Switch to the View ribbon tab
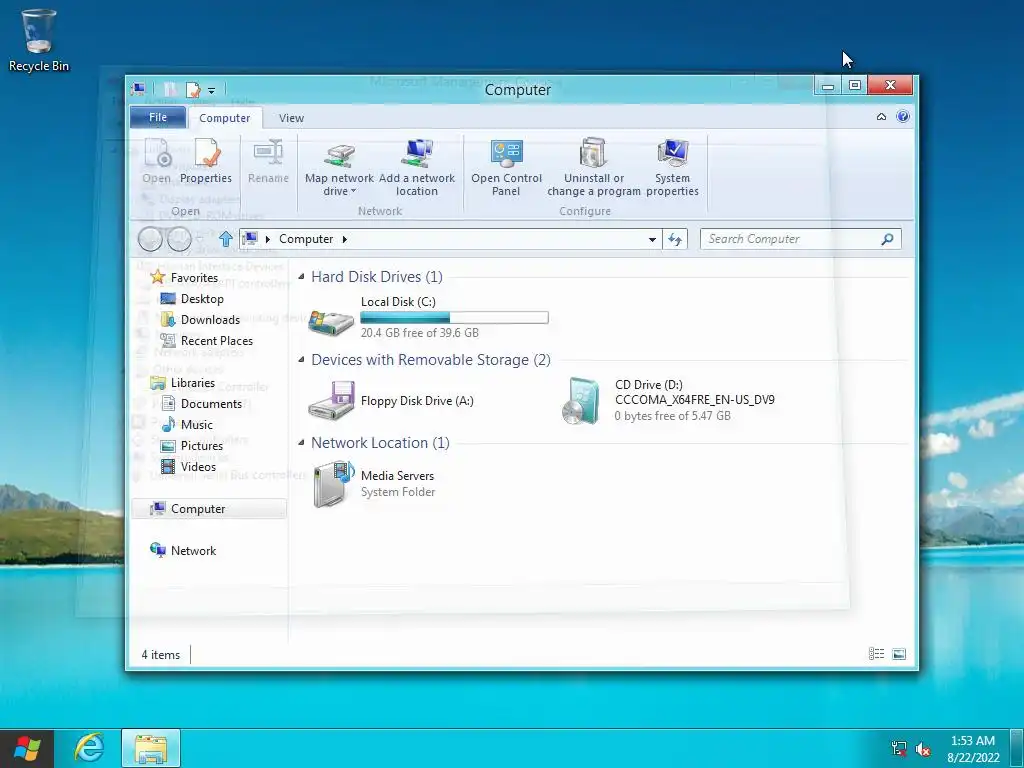This screenshot has width=1024, height=768. [x=291, y=118]
